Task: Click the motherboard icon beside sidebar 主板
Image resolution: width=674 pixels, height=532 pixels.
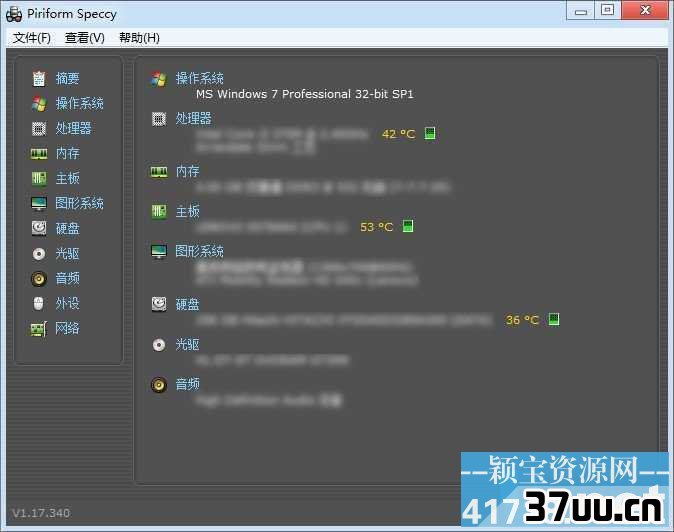Action: point(39,178)
